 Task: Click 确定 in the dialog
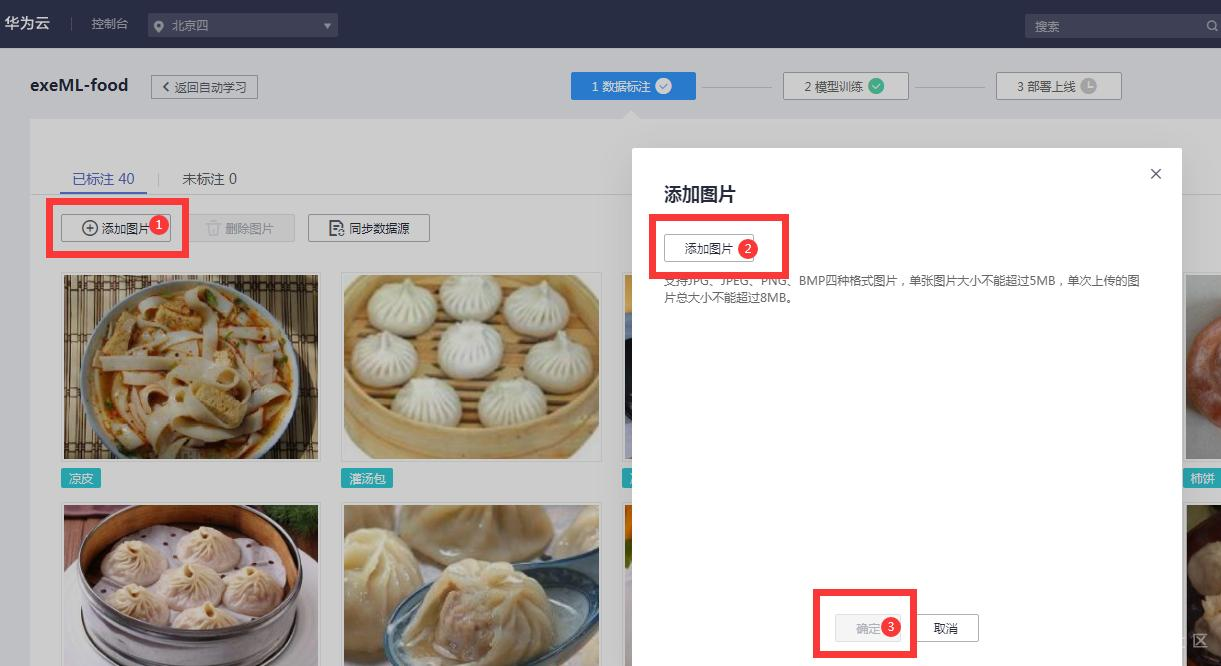click(x=868, y=628)
